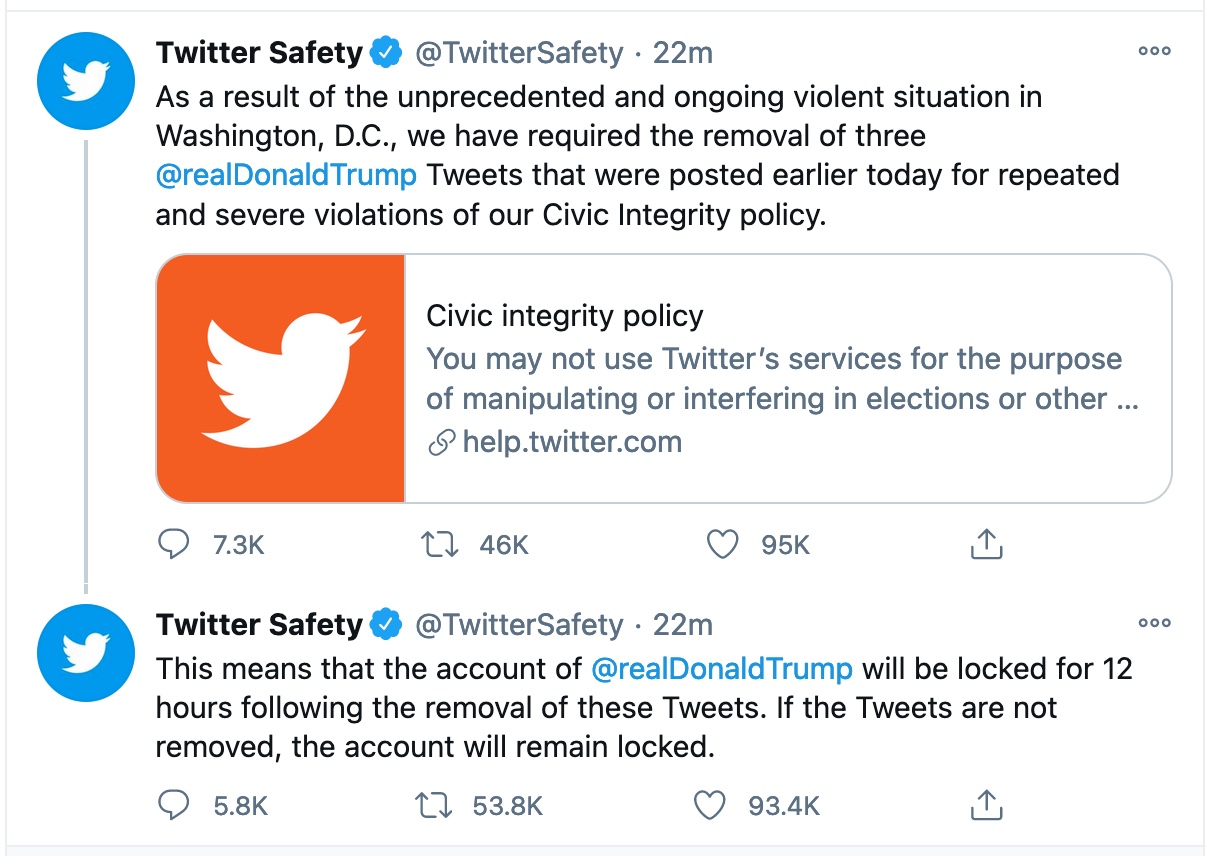Click @TwitterSafety handle on second tweet
This screenshot has height=856, width=1224.
tap(519, 625)
